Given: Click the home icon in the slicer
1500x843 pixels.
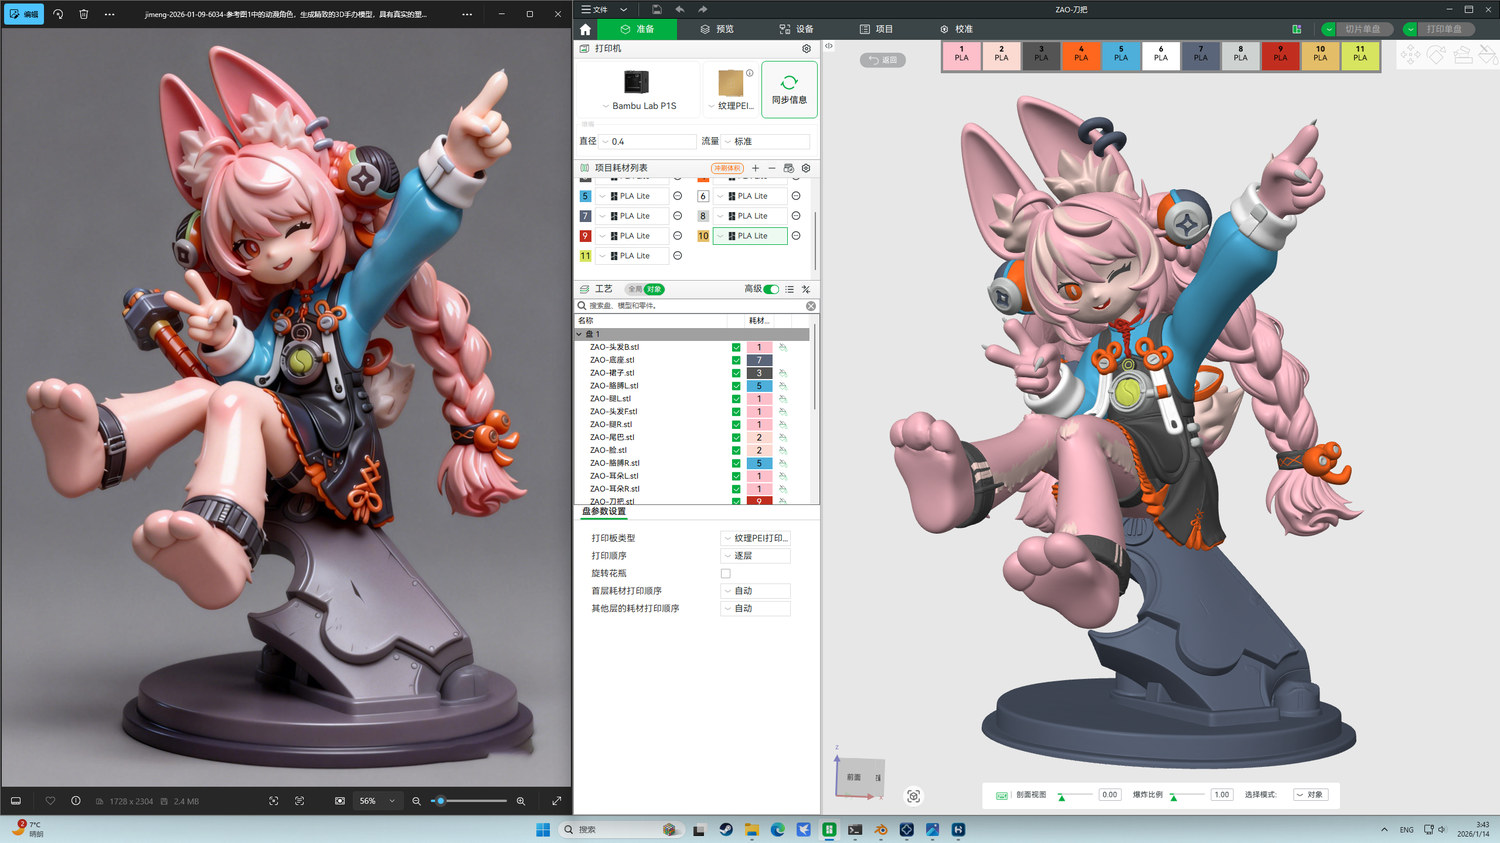Looking at the screenshot, I should (x=585, y=29).
